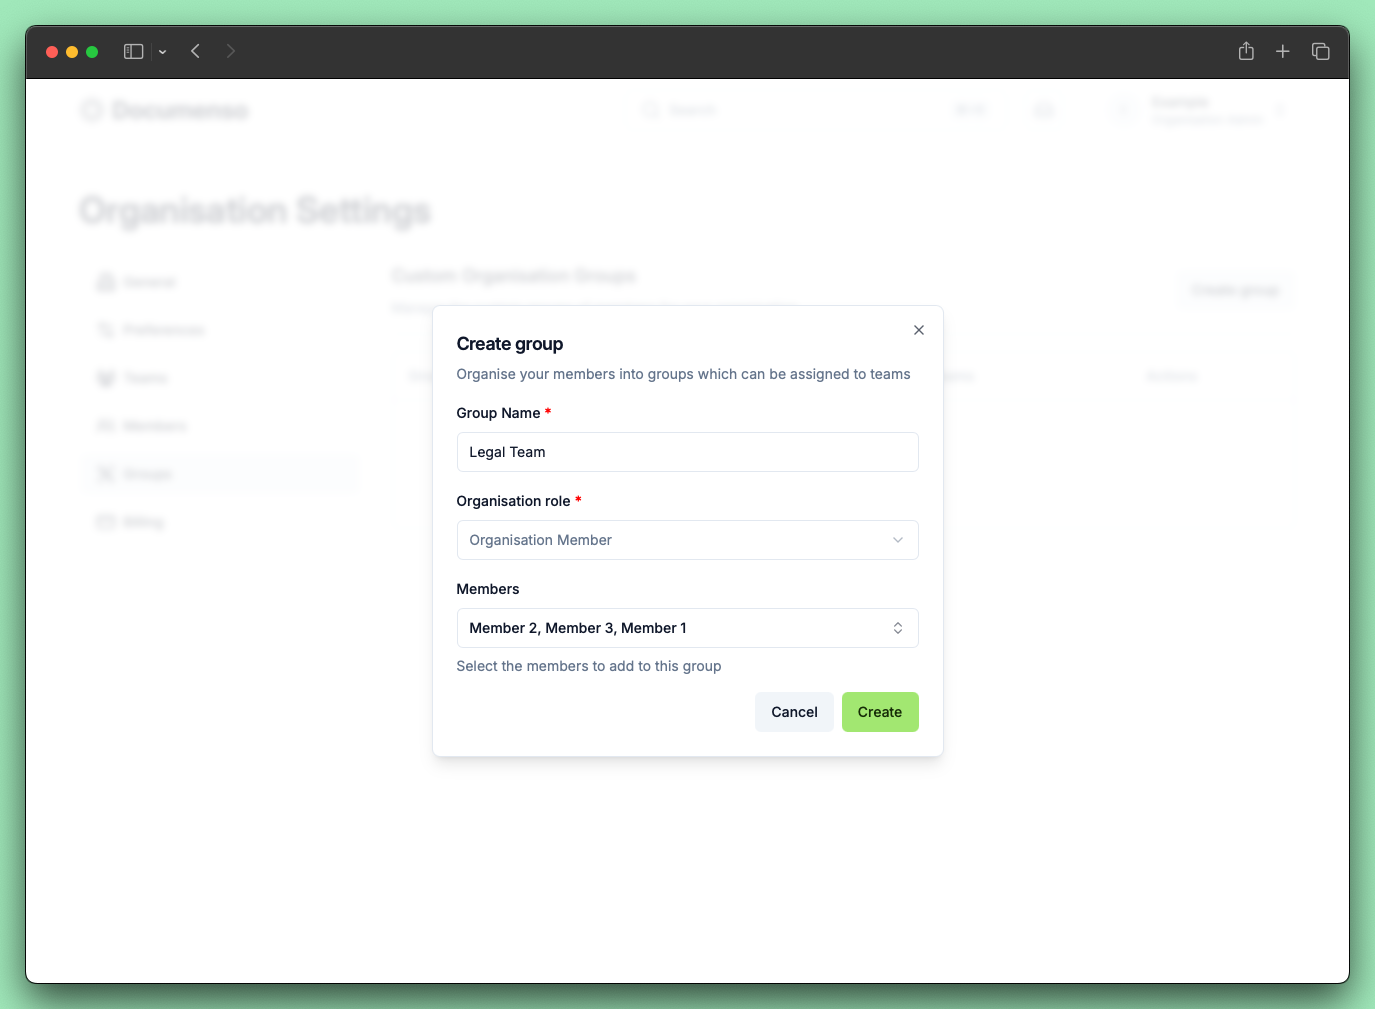Open the Members multi-select combobox
Viewport: 1375px width, 1009px height.
click(x=670, y=628)
